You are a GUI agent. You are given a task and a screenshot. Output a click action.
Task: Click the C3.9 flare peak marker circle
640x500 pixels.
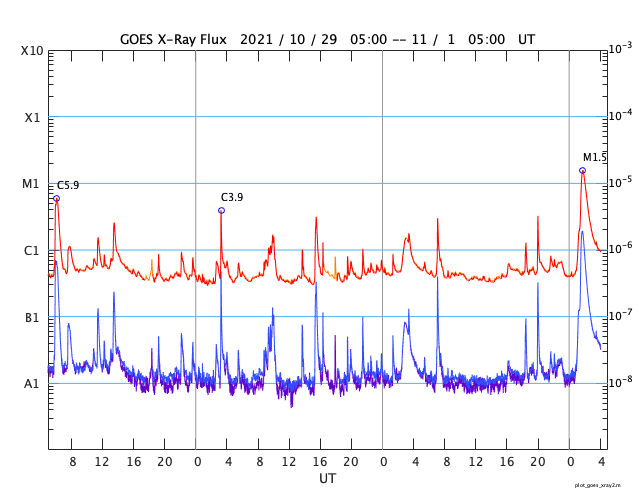pos(221,211)
